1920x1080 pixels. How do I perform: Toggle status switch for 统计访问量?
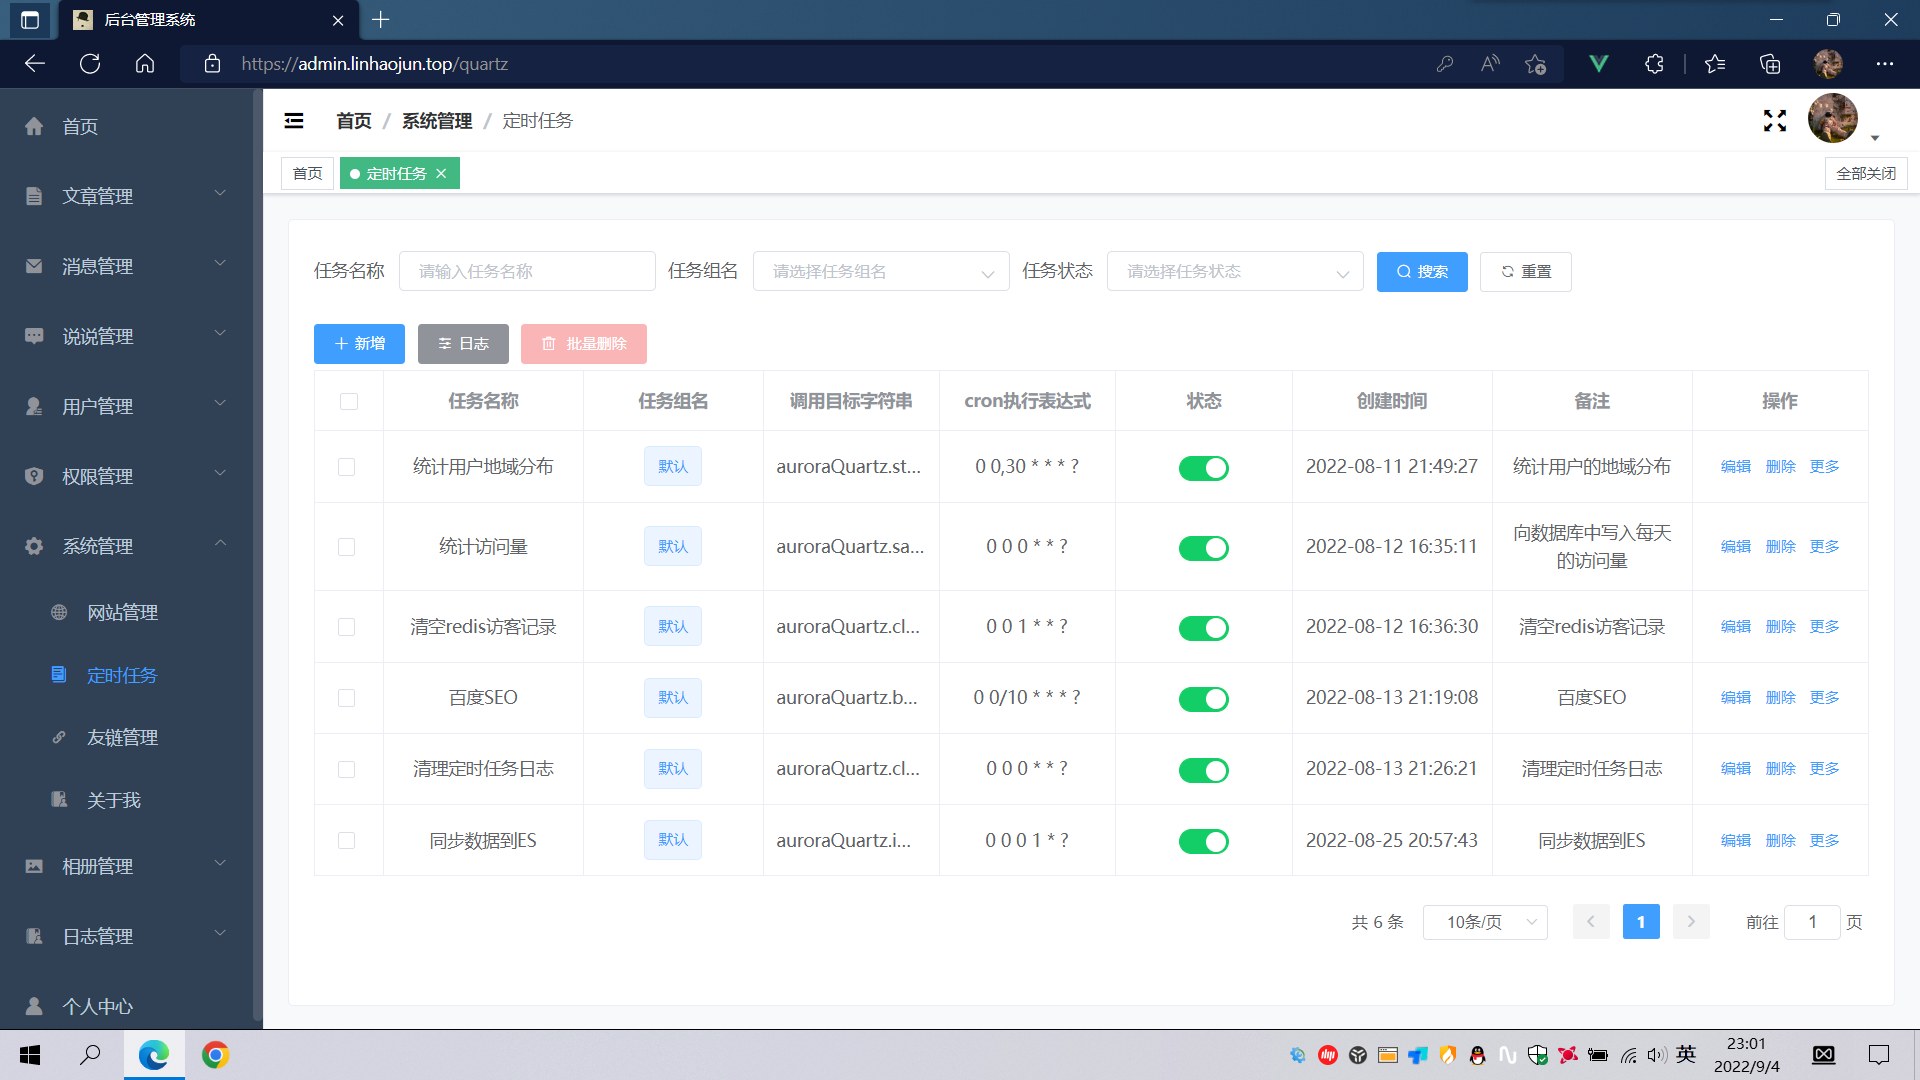[1203, 548]
